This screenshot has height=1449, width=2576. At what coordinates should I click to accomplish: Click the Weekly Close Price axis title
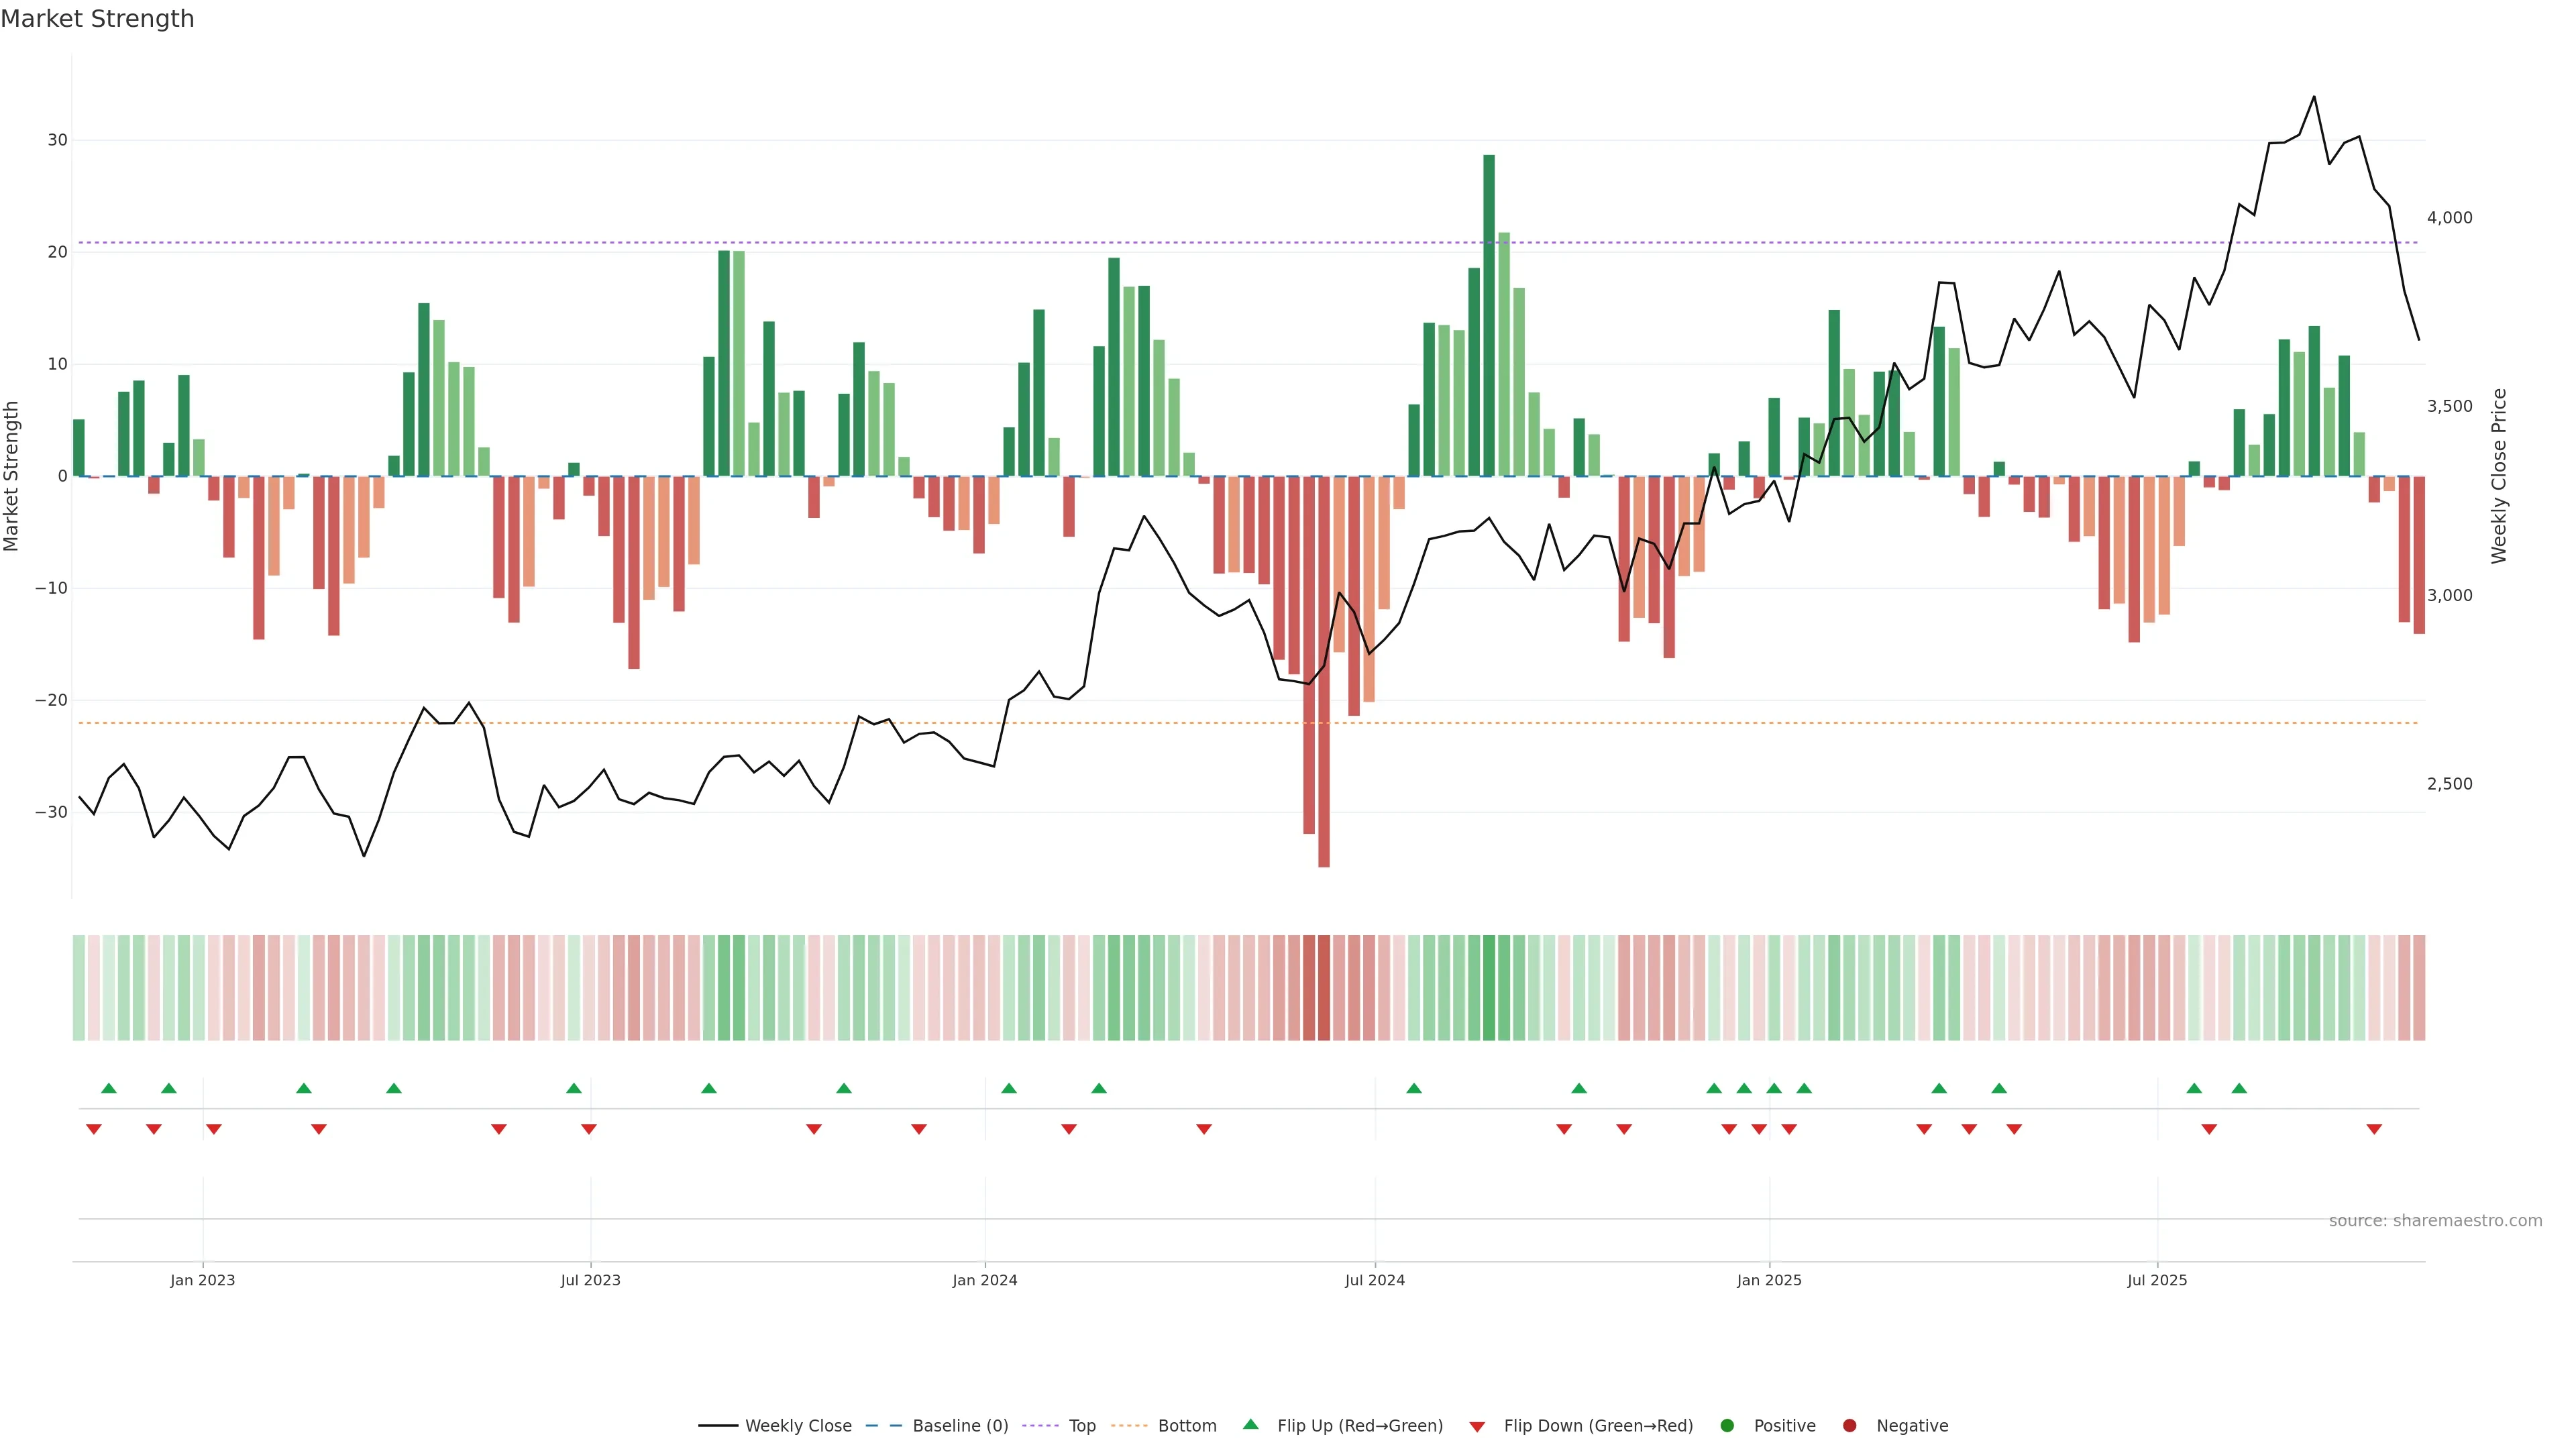tap(2499, 476)
